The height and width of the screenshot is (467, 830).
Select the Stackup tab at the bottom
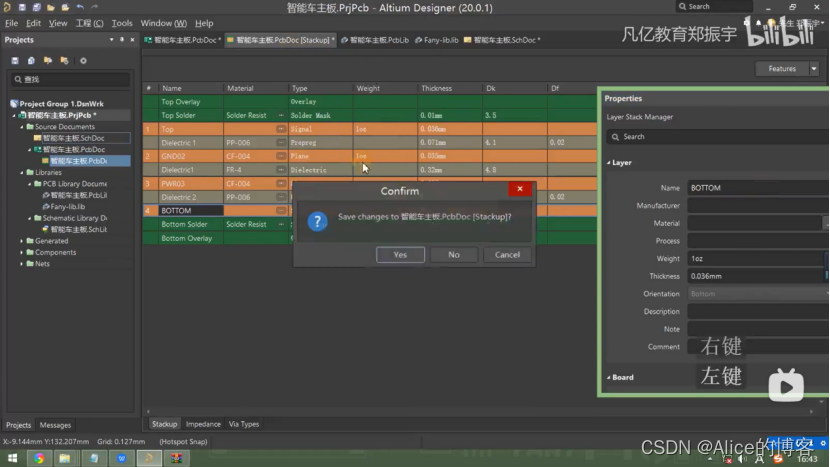pos(165,424)
